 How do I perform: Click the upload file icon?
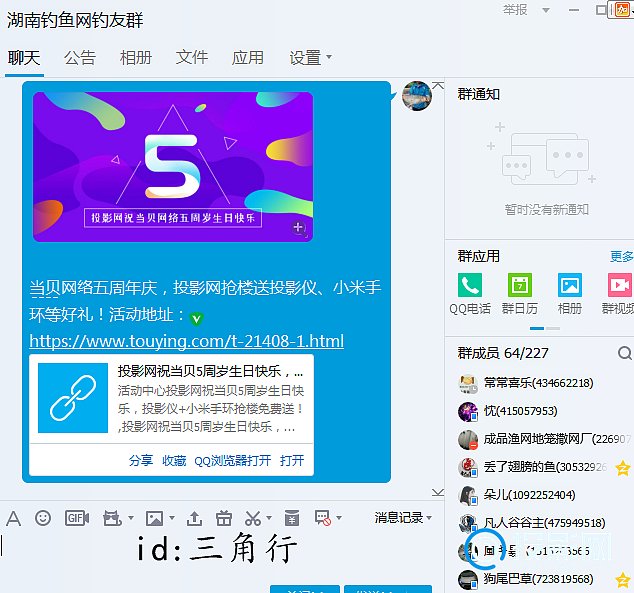pyautogui.click(x=194, y=518)
